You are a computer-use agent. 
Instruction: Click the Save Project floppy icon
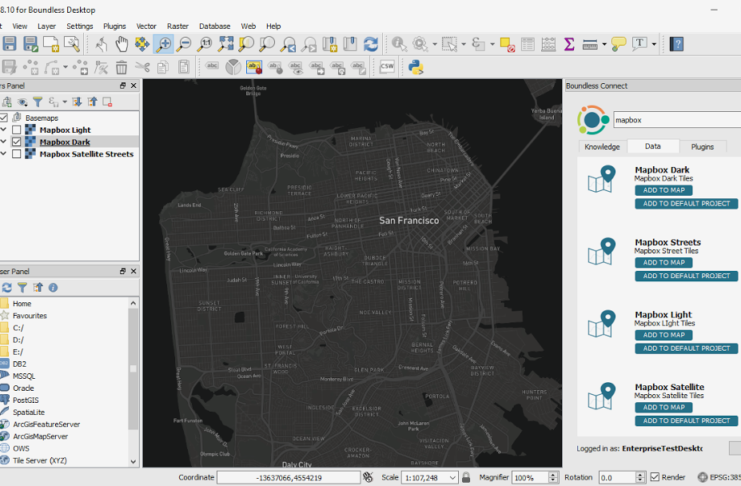click(9, 44)
